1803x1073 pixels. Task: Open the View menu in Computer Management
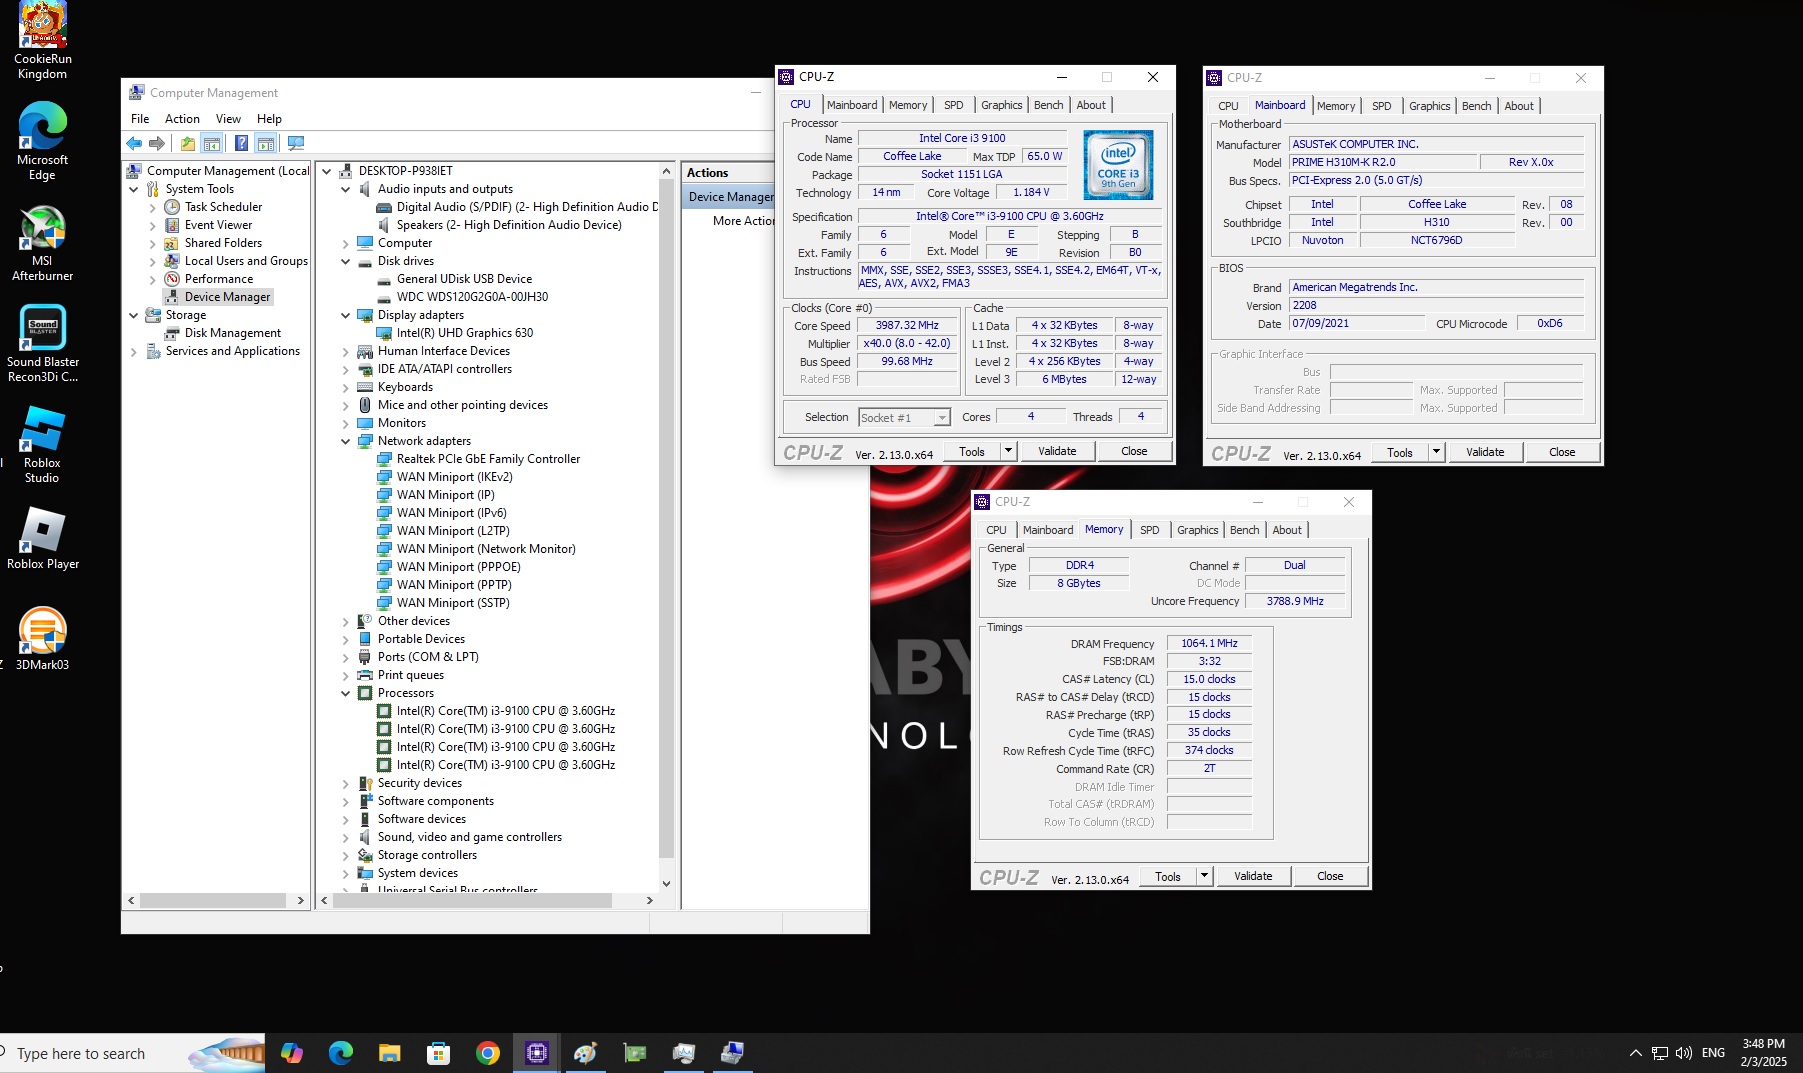[x=228, y=119]
